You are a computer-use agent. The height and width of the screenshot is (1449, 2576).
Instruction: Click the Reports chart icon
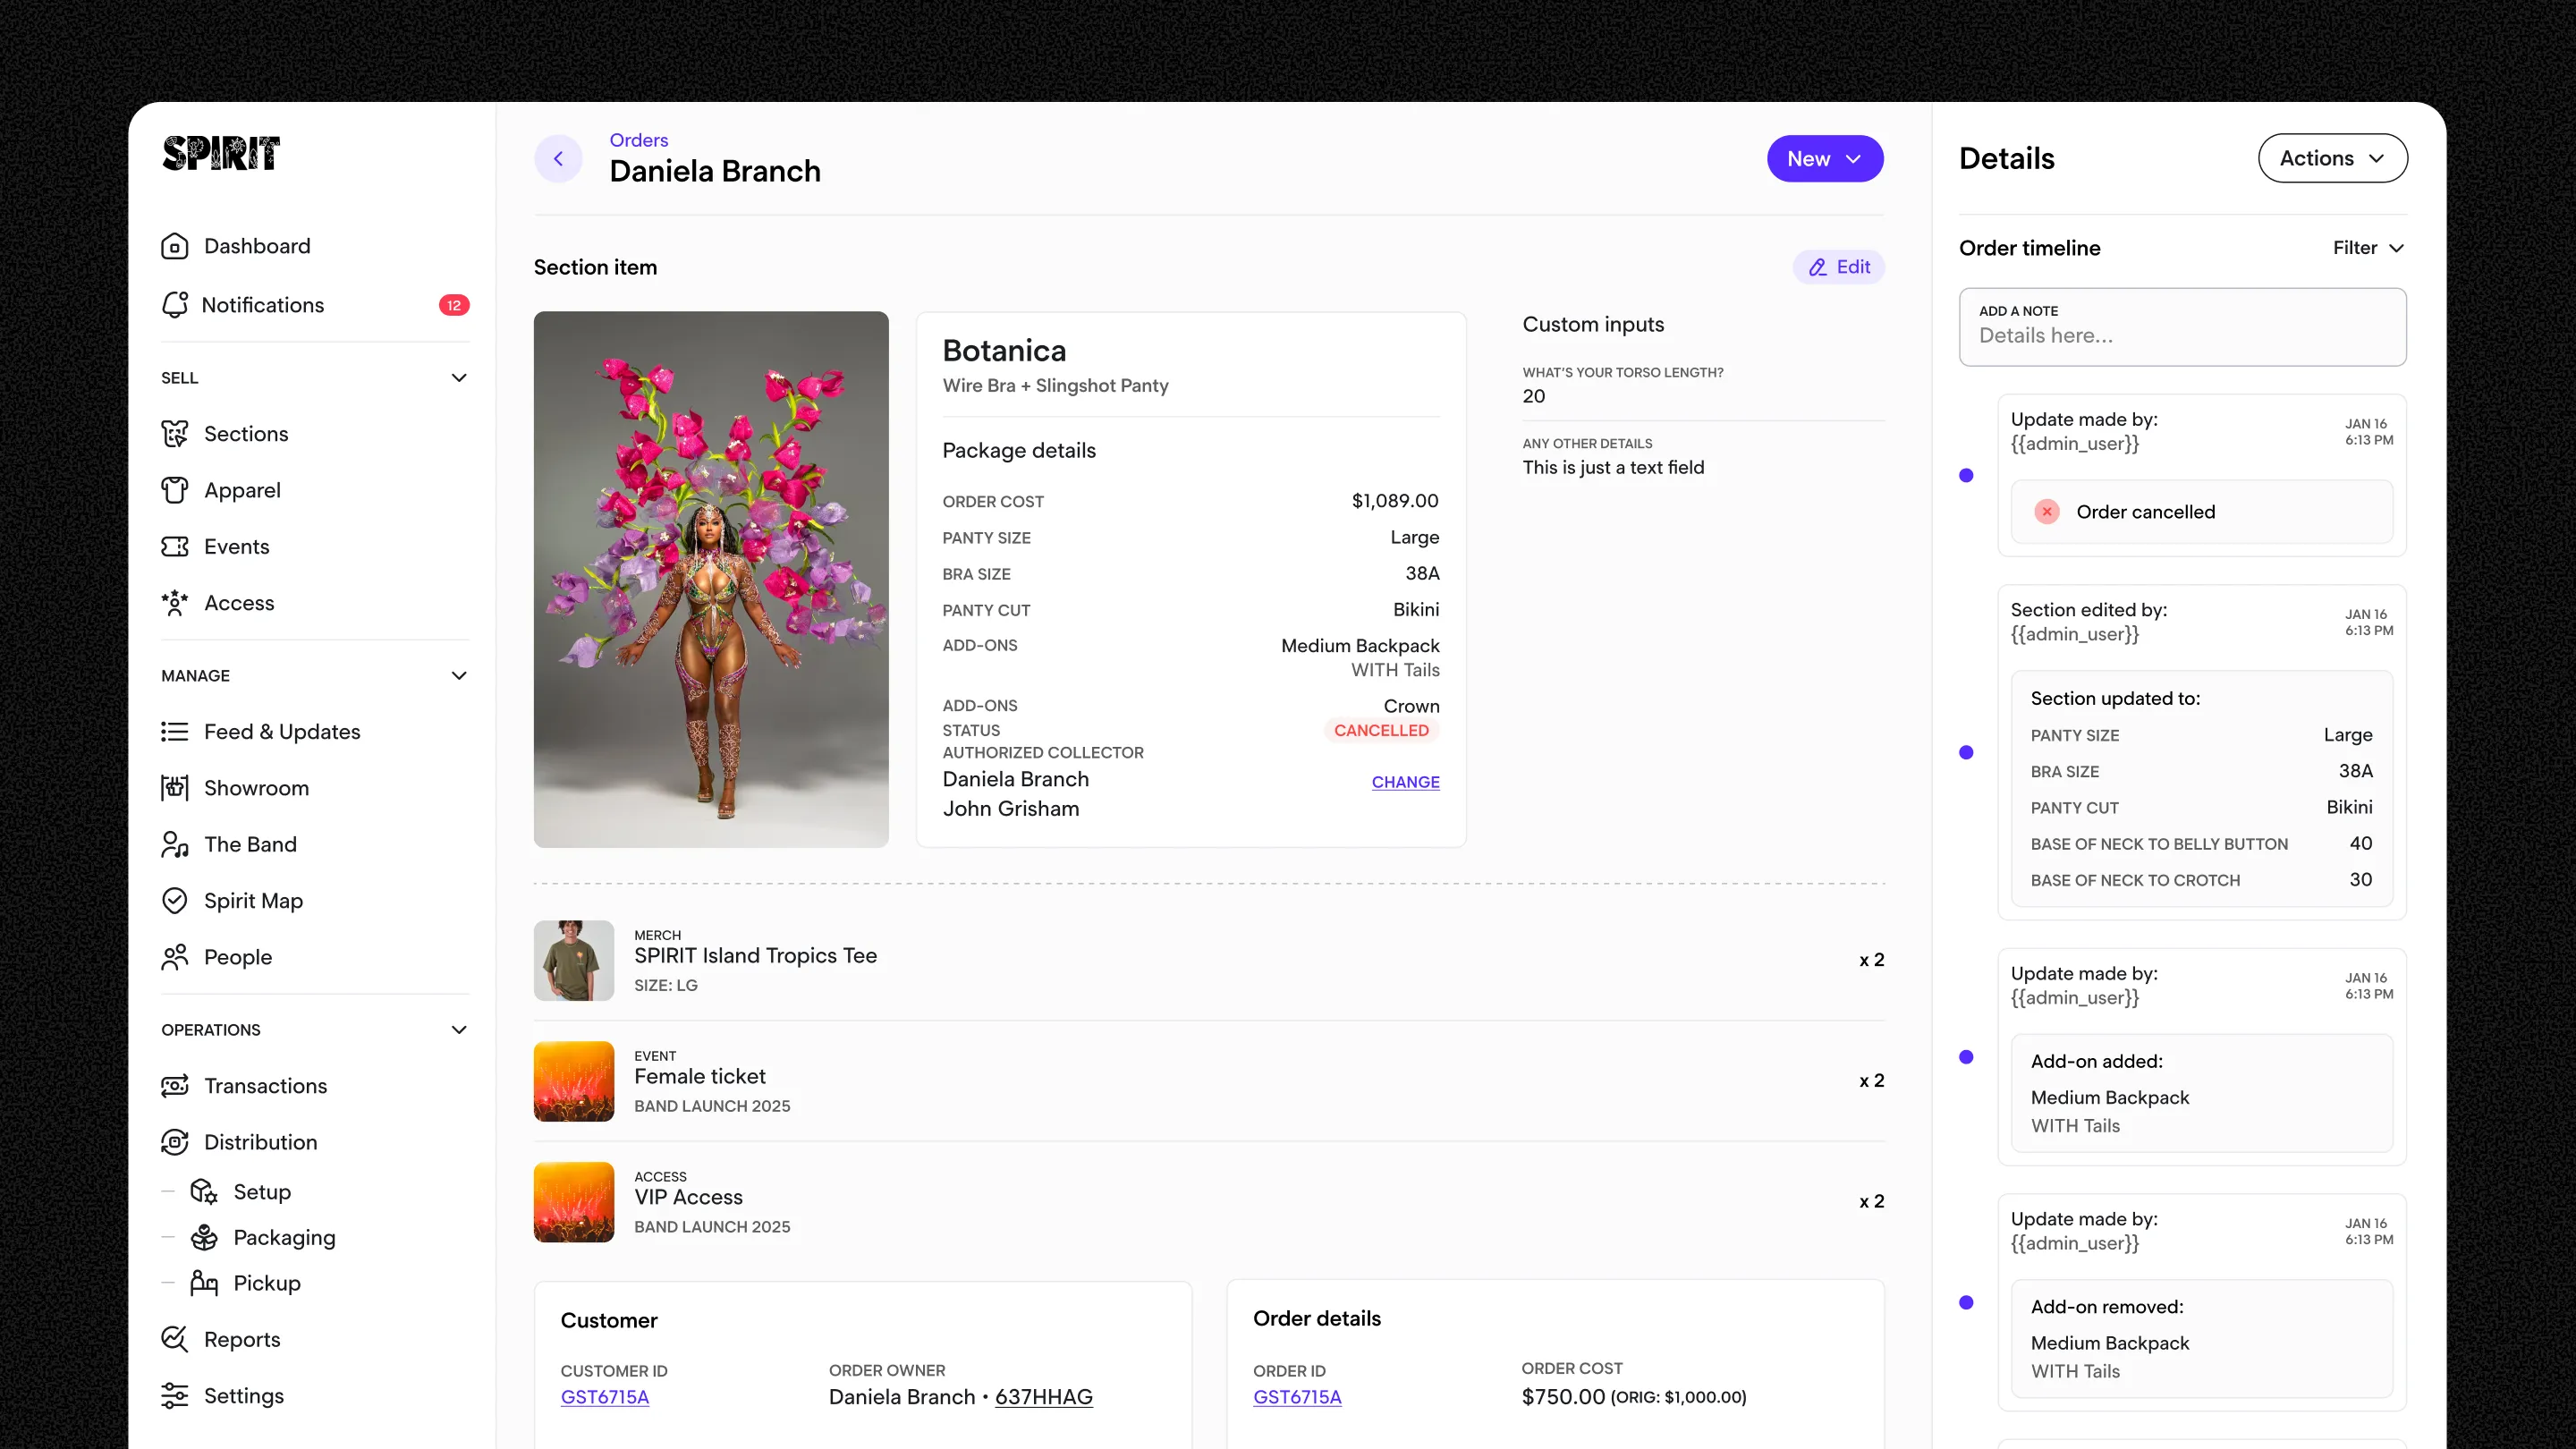(x=174, y=1340)
